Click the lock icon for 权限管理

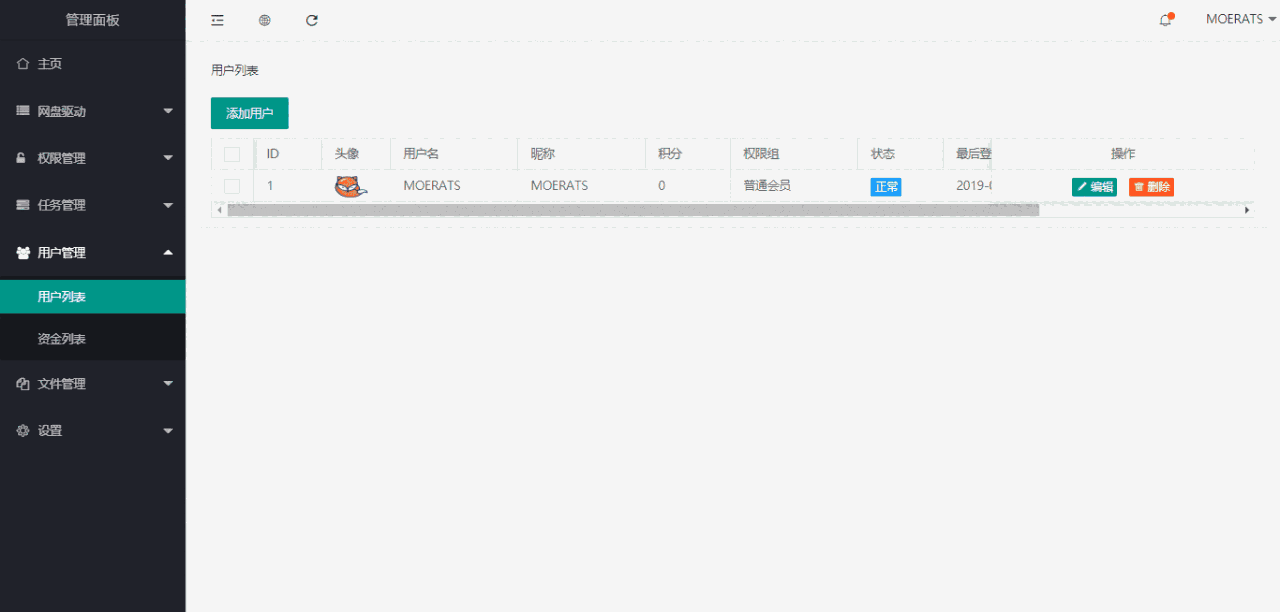(x=22, y=158)
